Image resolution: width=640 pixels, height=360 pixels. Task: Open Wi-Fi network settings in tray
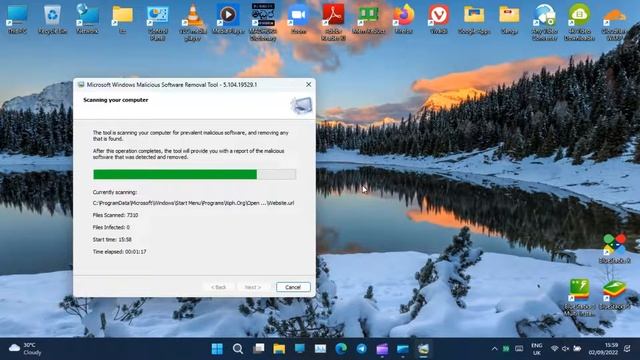point(554,349)
